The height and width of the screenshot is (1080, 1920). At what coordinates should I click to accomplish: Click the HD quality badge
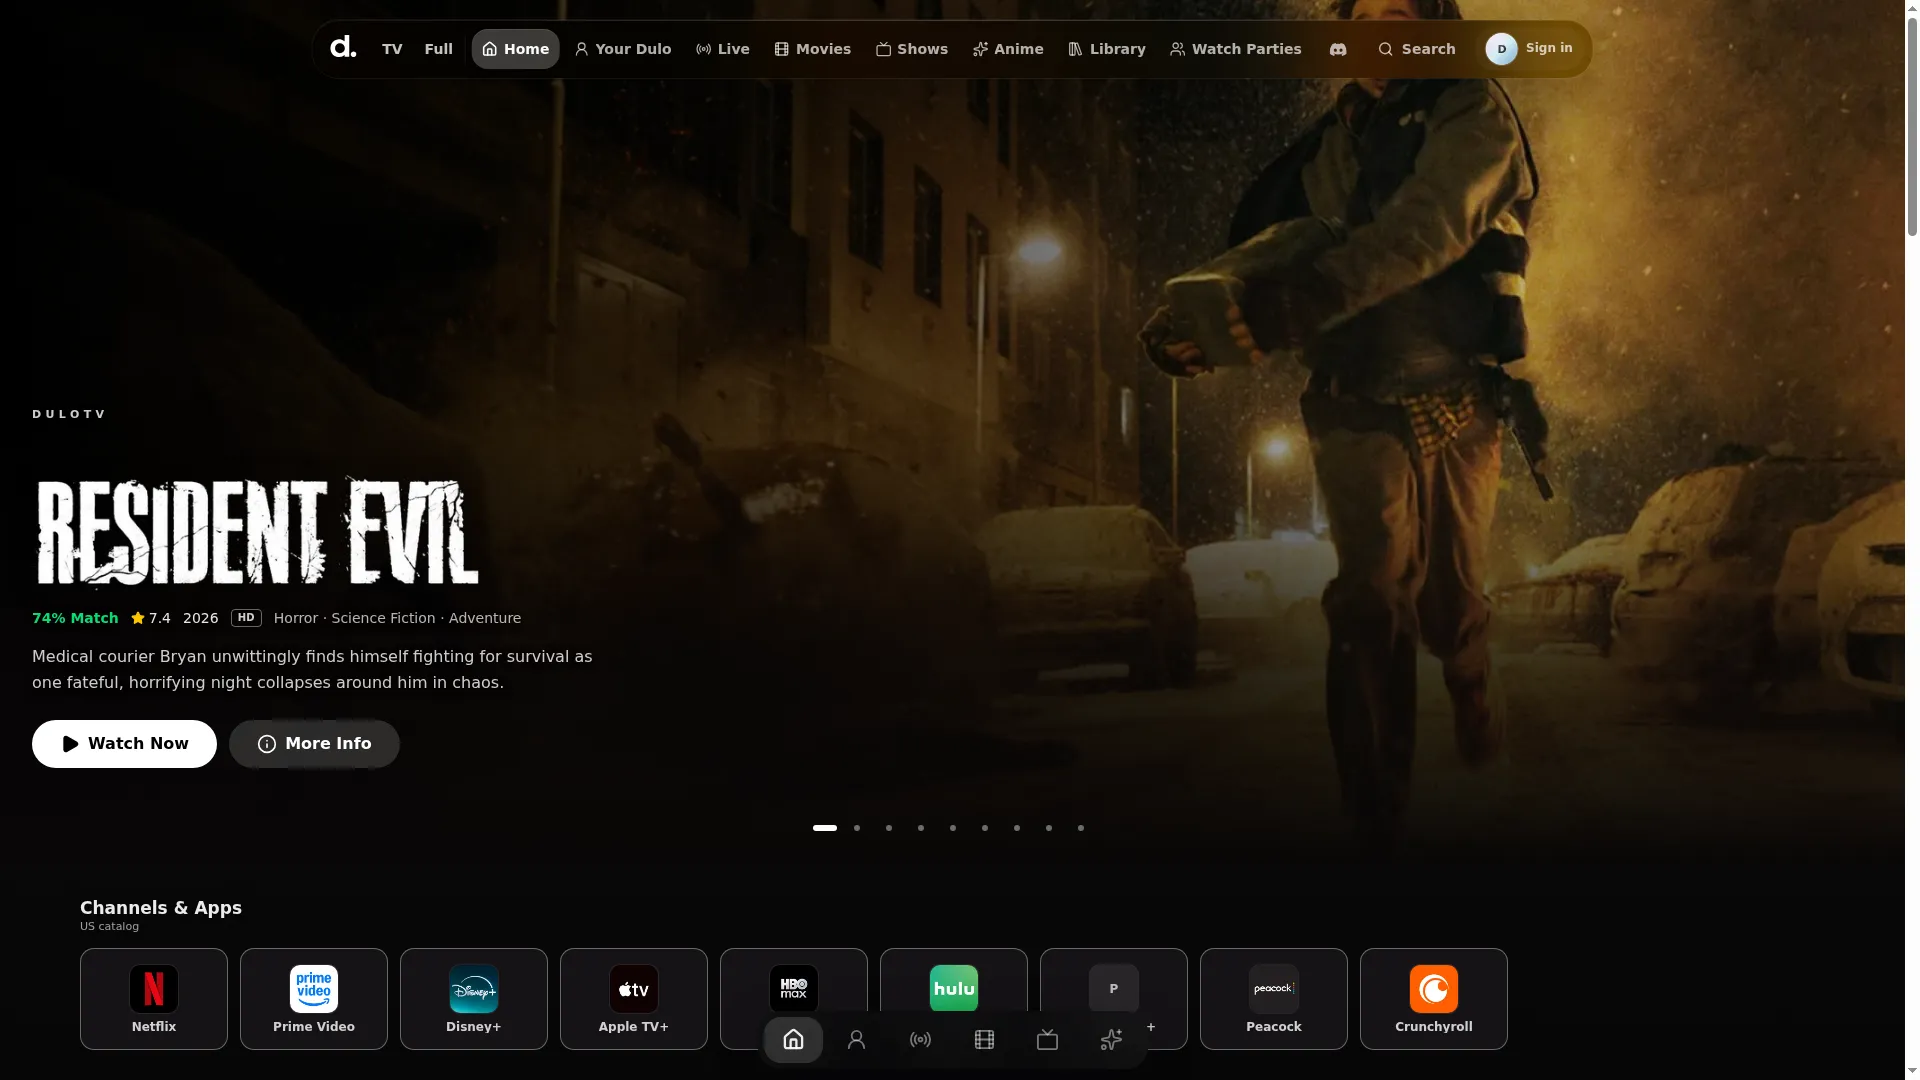click(x=246, y=618)
